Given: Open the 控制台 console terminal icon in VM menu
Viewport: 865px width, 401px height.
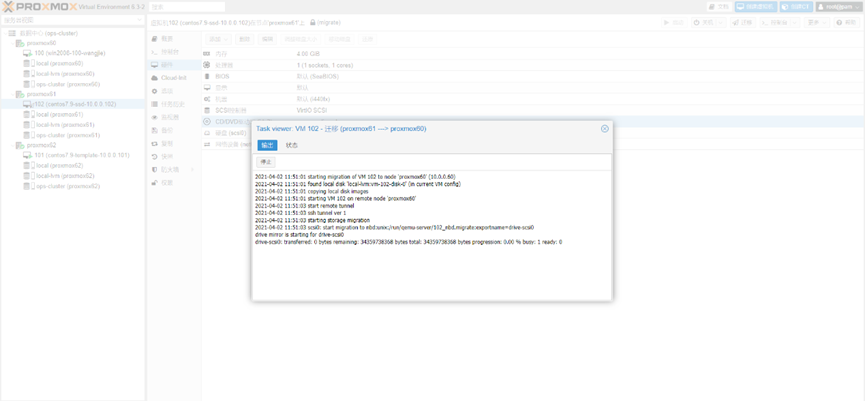Looking at the screenshot, I should click(x=154, y=51).
